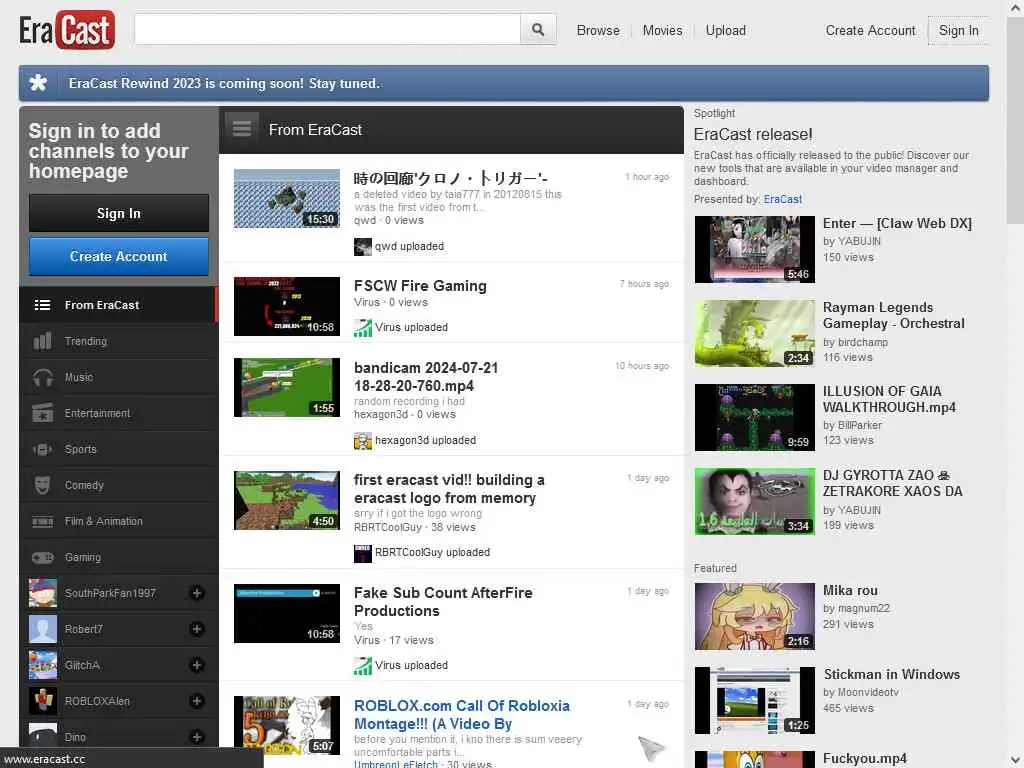Click 'by Moonvideotv' uploader text

click(x=861, y=692)
